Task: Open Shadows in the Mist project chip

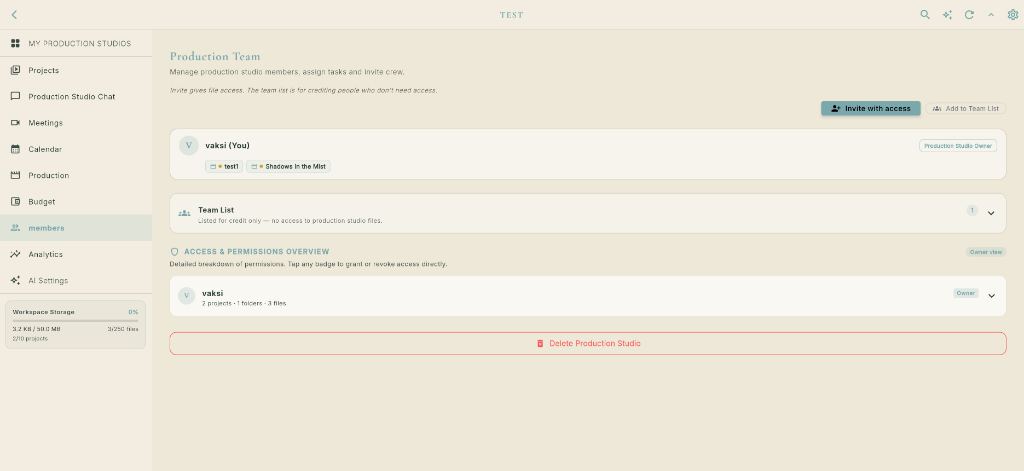Action: [x=289, y=167]
